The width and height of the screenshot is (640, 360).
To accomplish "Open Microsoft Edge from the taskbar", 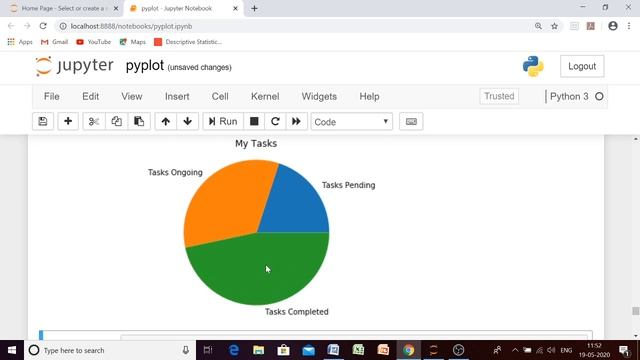I will (x=234, y=350).
